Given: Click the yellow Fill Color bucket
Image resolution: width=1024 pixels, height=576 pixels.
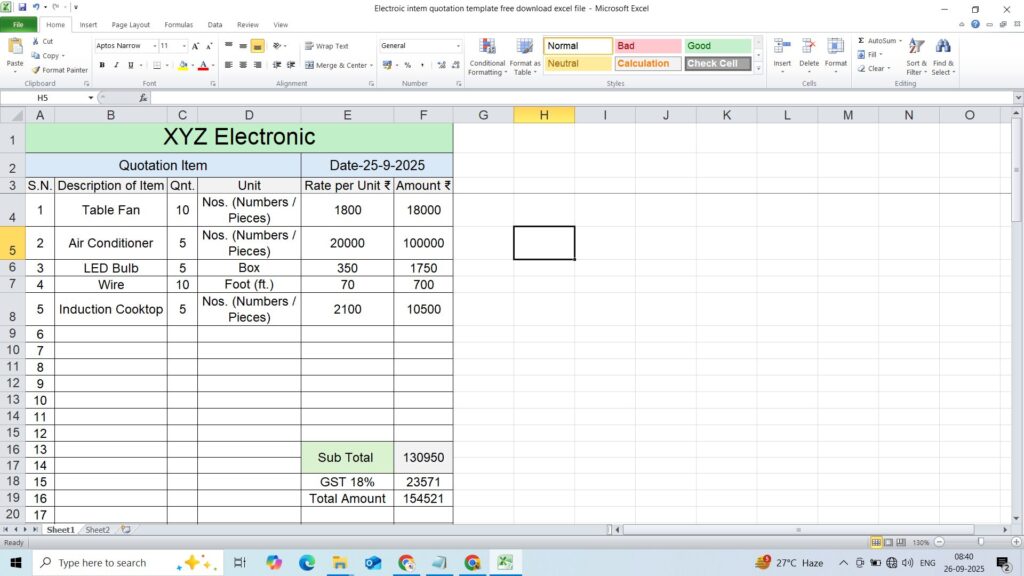Looking at the screenshot, I should [183, 65].
